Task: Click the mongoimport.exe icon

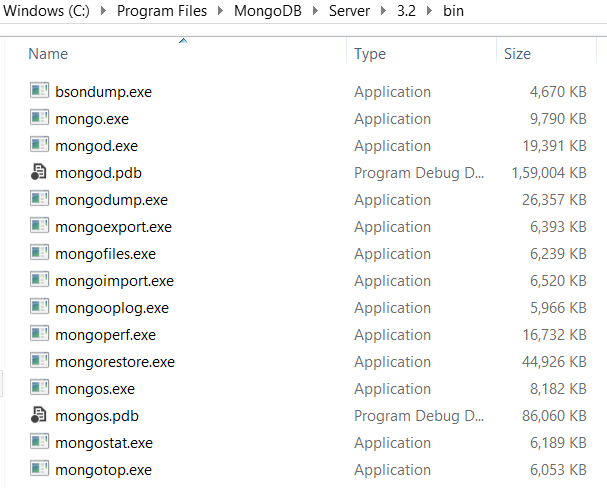Action: tap(39, 280)
